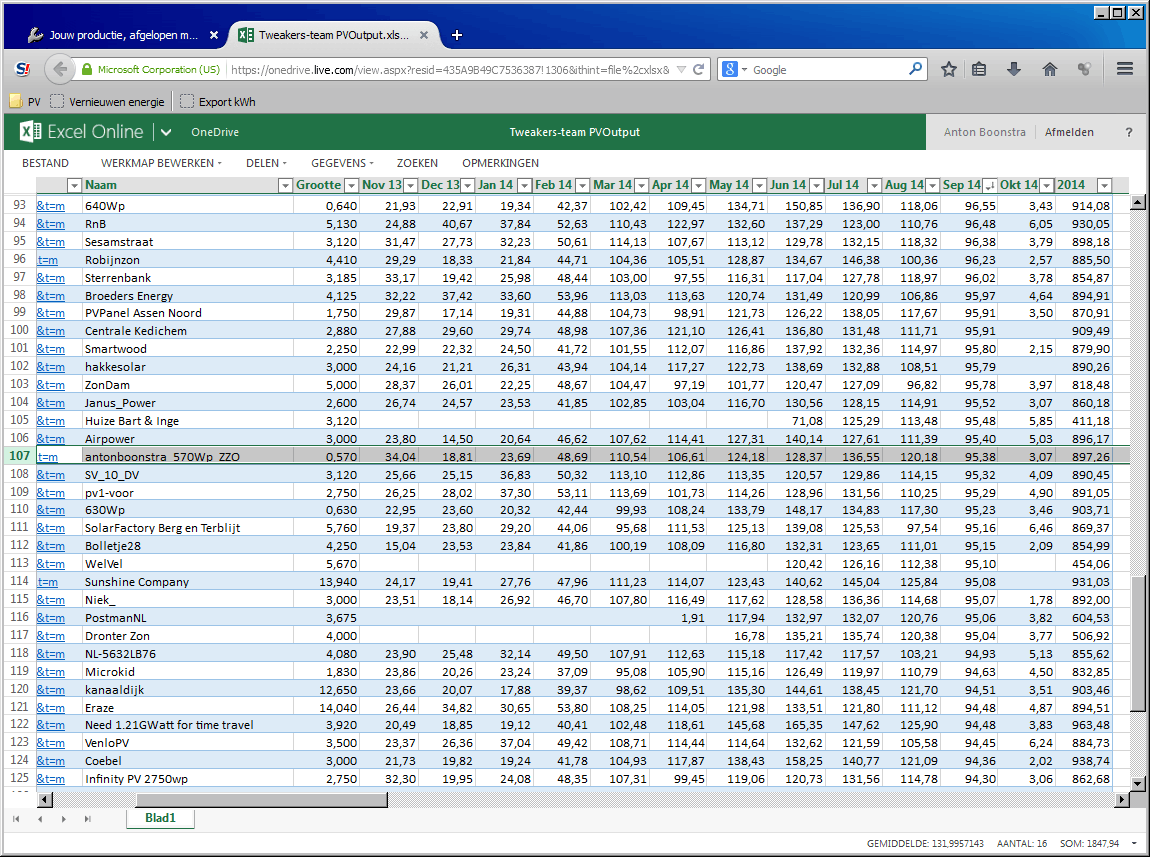
Task: Open the GEGEVENS menu
Action: tap(343, 163)
